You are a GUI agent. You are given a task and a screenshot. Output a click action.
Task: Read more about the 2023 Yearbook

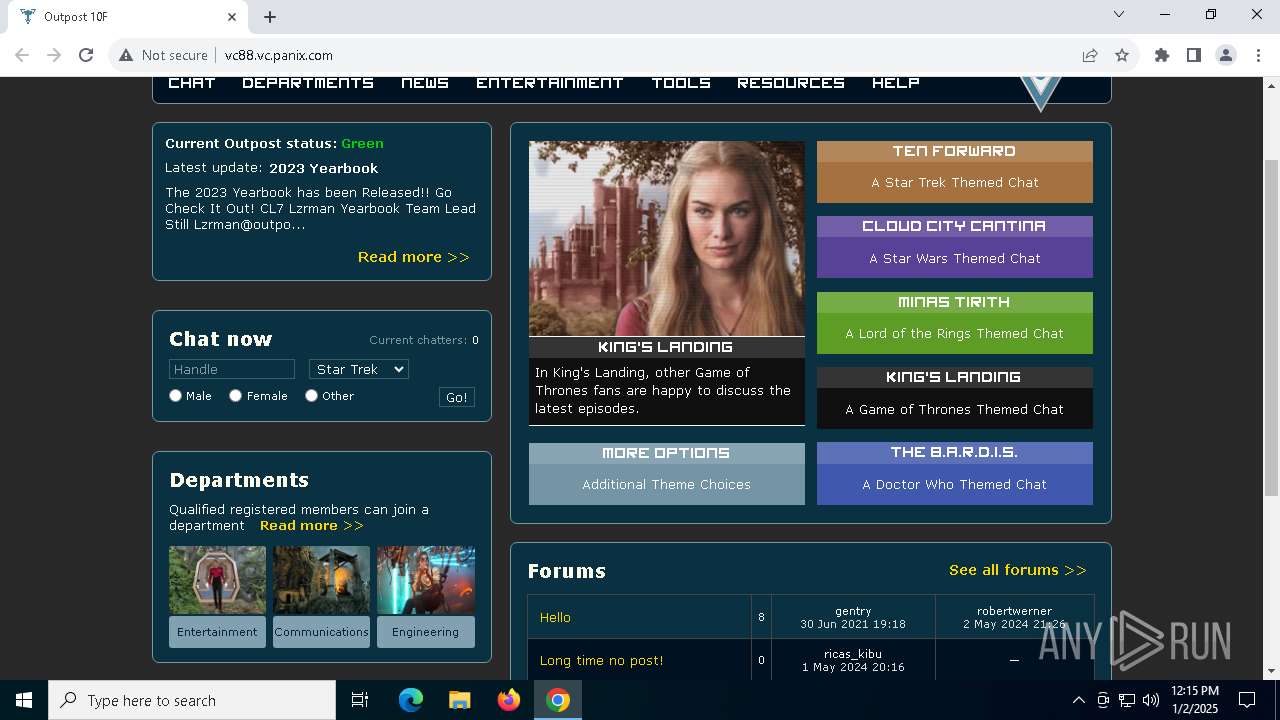pyautogui.click(x=413, y=257)
